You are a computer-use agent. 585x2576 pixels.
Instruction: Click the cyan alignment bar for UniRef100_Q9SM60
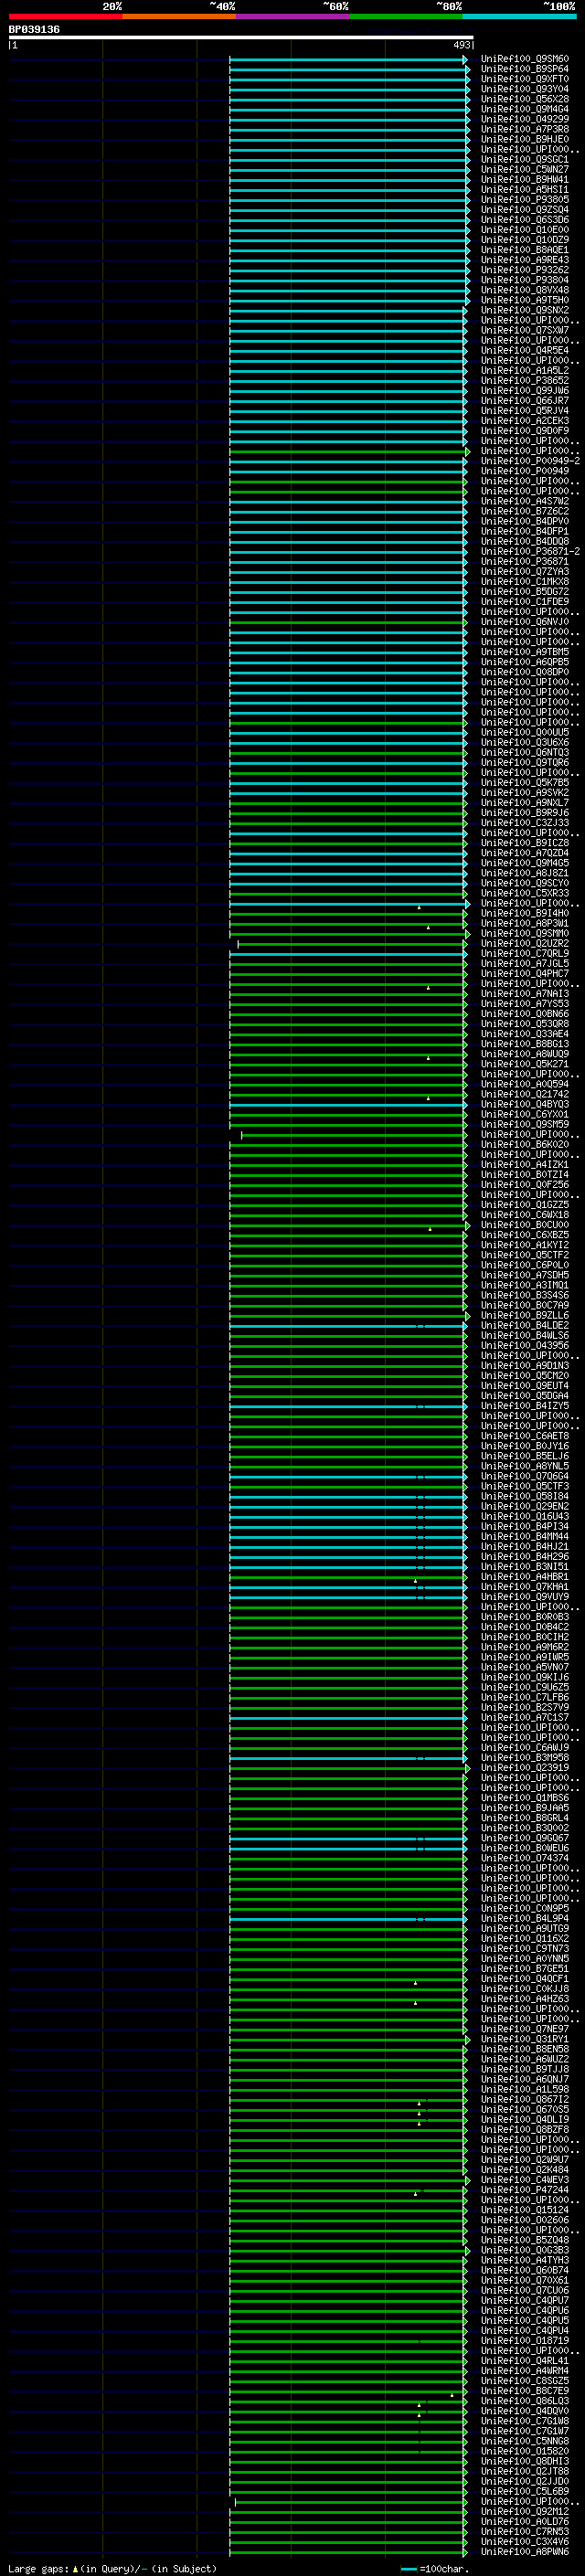coord(348,59)
